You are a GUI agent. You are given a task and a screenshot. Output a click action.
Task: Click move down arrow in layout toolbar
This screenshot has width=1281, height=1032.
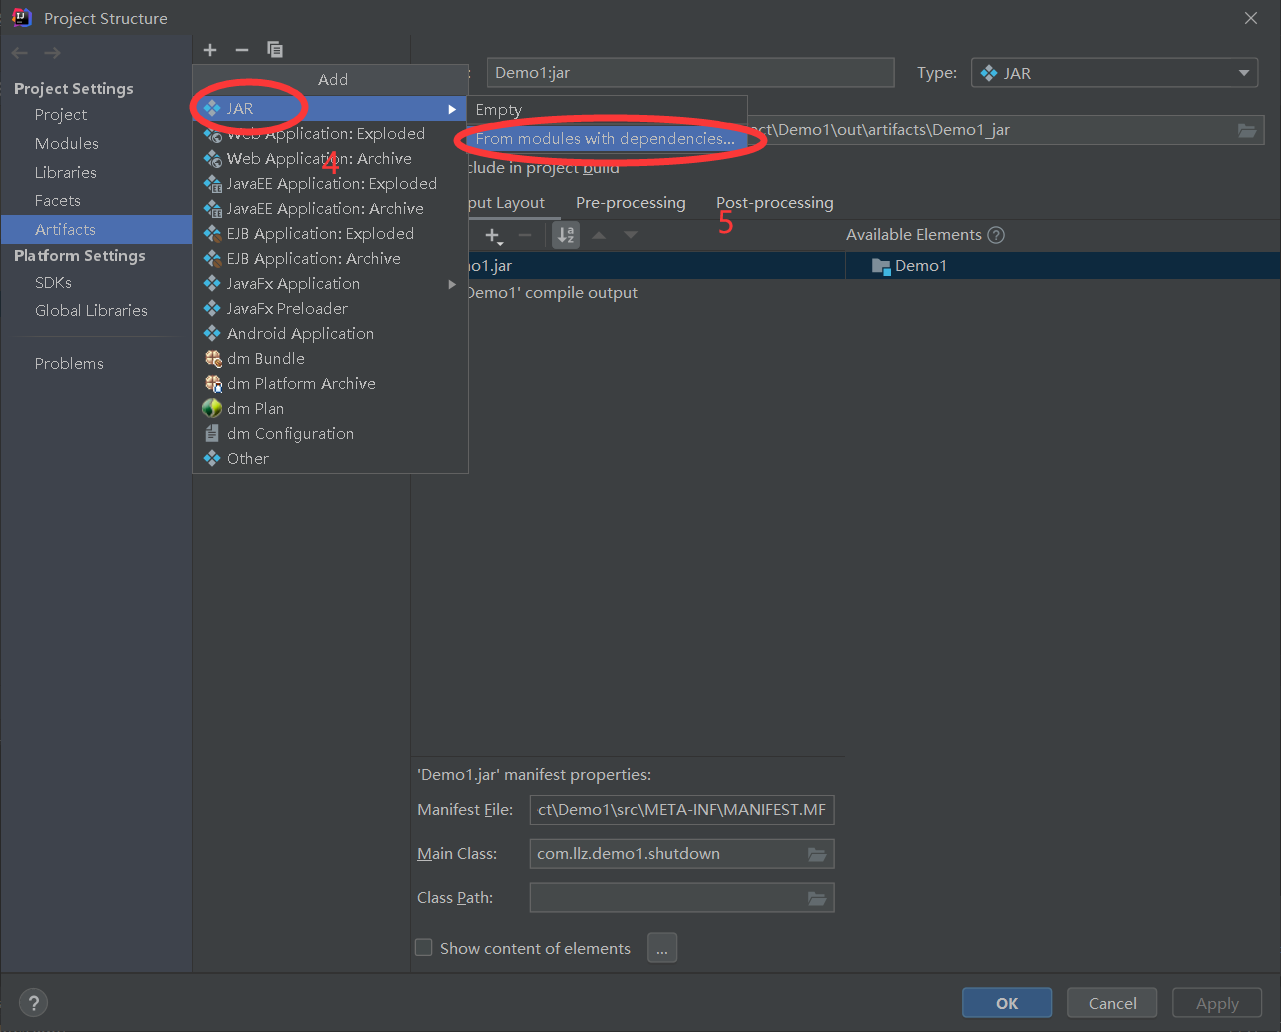coord(630,235)
